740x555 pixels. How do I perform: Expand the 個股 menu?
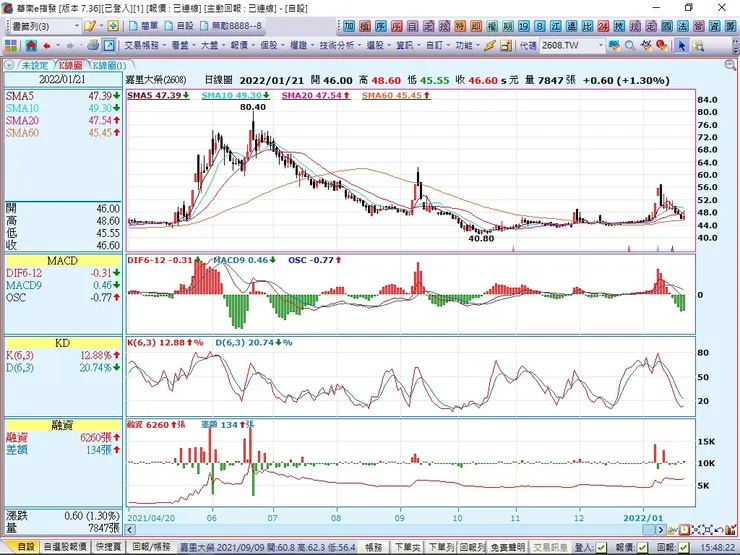point(272,46)
